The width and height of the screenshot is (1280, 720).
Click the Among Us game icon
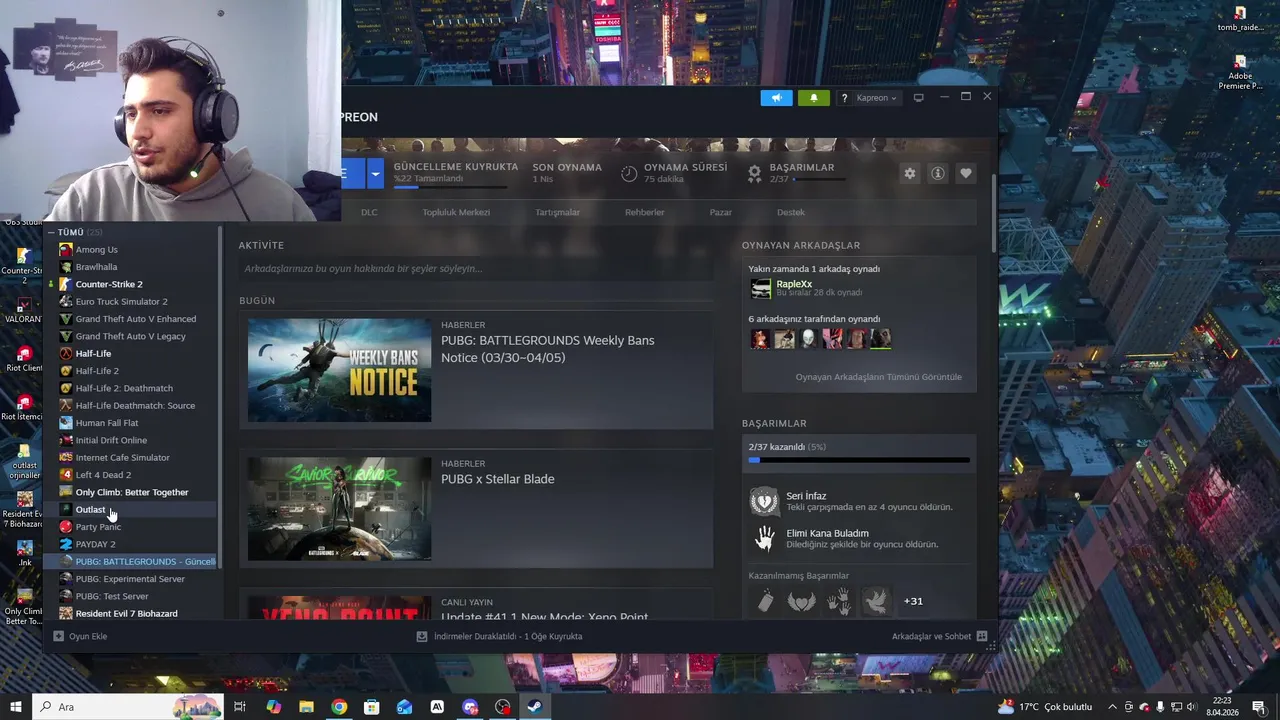coord(66,249)
